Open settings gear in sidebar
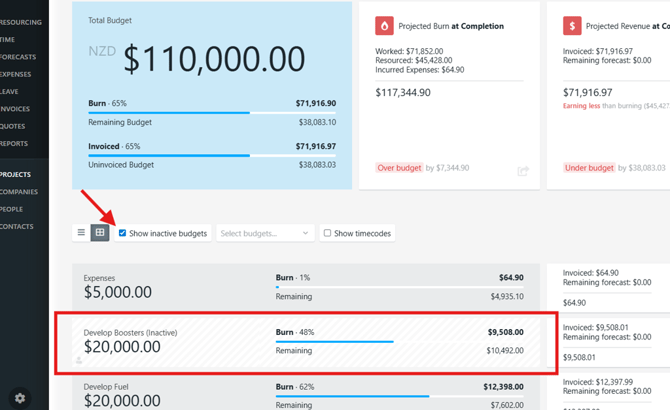Viewport: 670px width, 410px height. 20,397
